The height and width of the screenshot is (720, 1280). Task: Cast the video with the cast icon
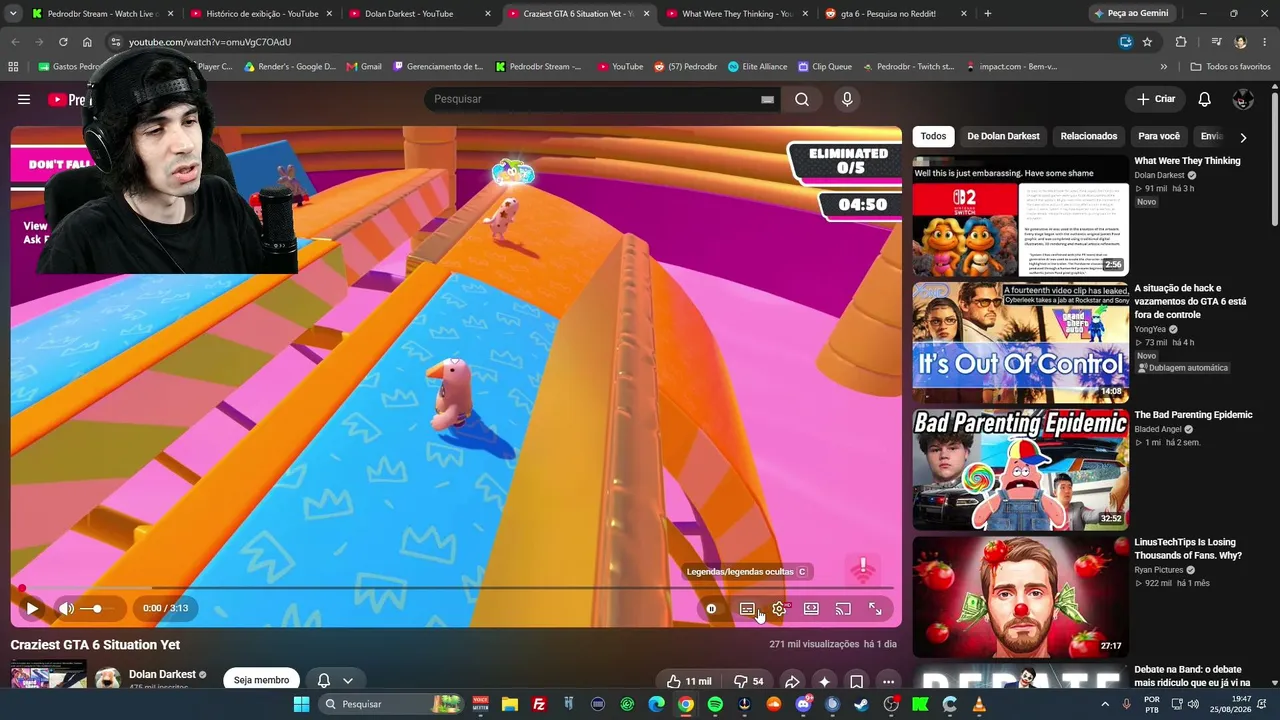[x=843, y=608]
